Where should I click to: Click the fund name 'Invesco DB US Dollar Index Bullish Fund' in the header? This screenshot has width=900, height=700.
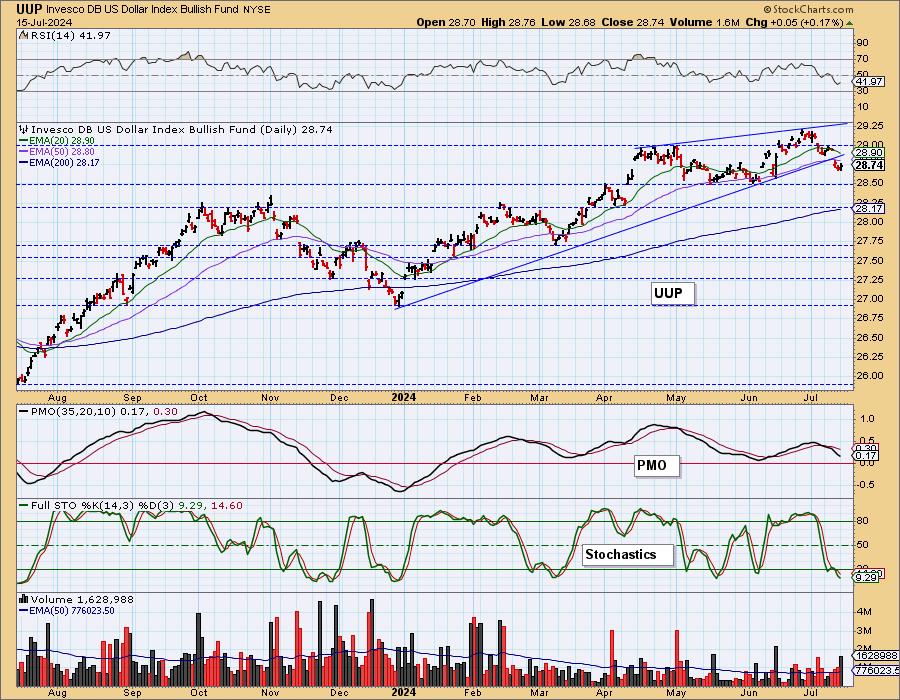coord(142,10)
